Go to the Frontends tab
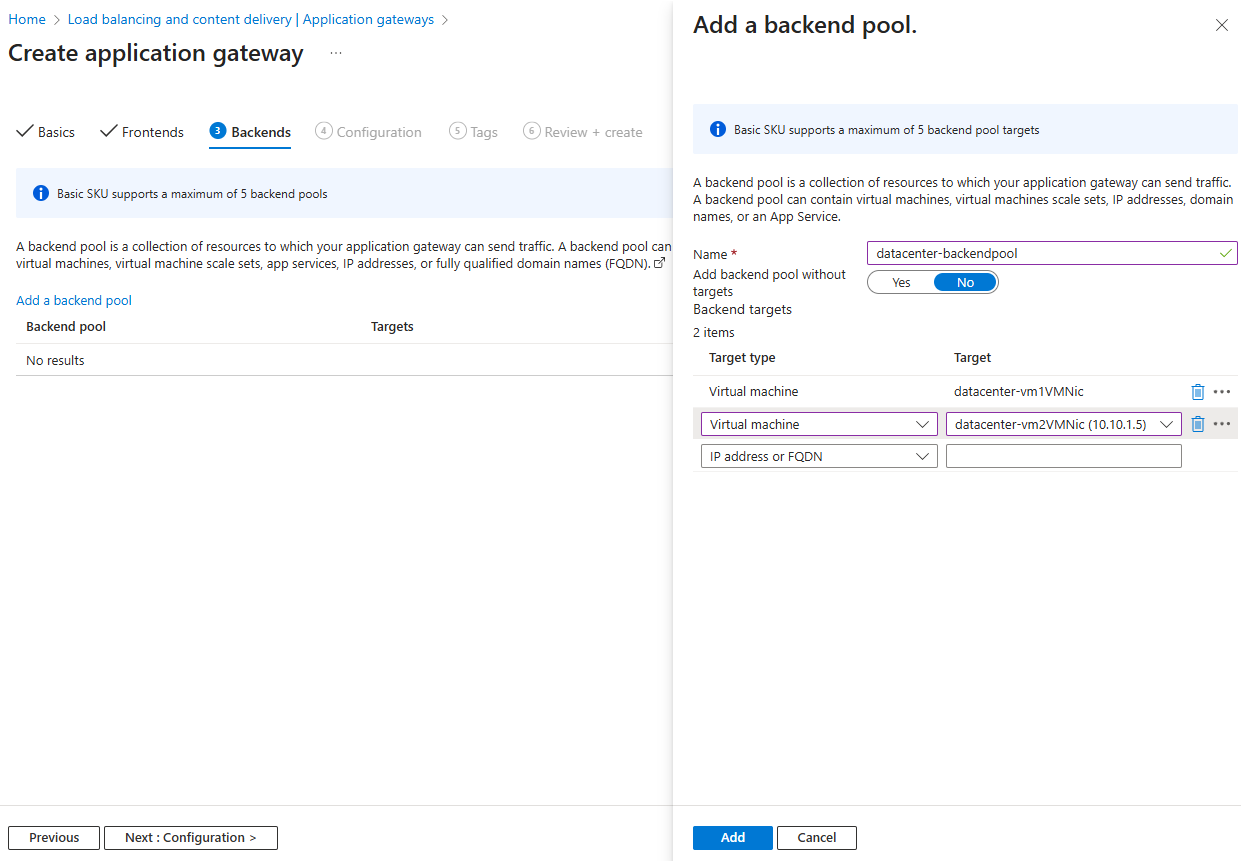This screenshot has width=1241, height=861. 142,132
